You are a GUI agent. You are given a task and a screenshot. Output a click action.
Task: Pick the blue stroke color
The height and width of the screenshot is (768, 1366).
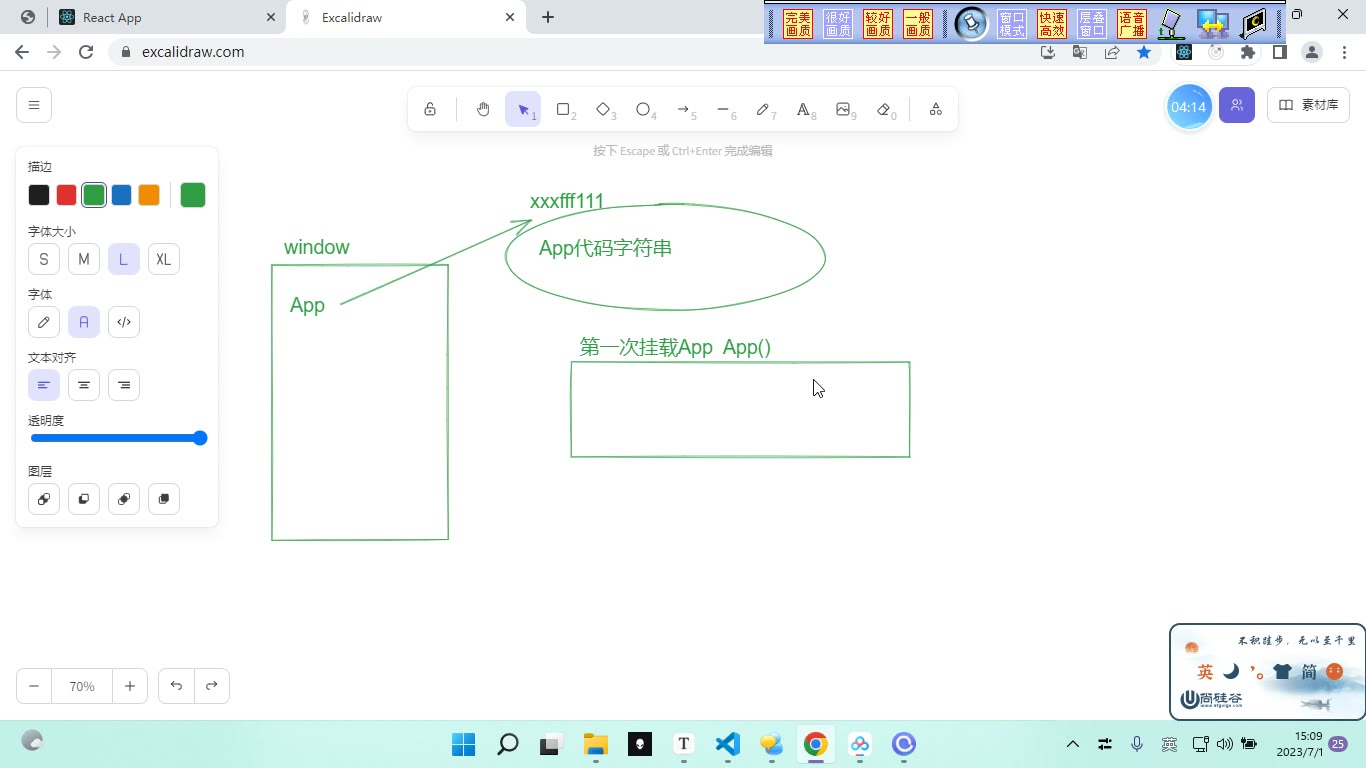coord(121,195)
